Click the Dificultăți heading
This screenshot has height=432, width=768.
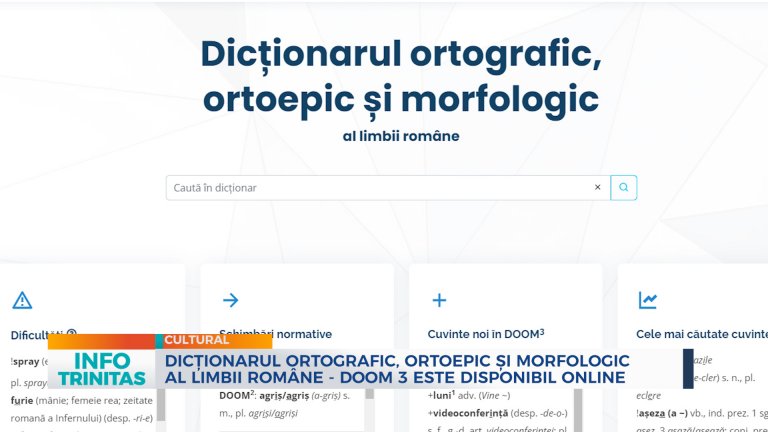37,335
